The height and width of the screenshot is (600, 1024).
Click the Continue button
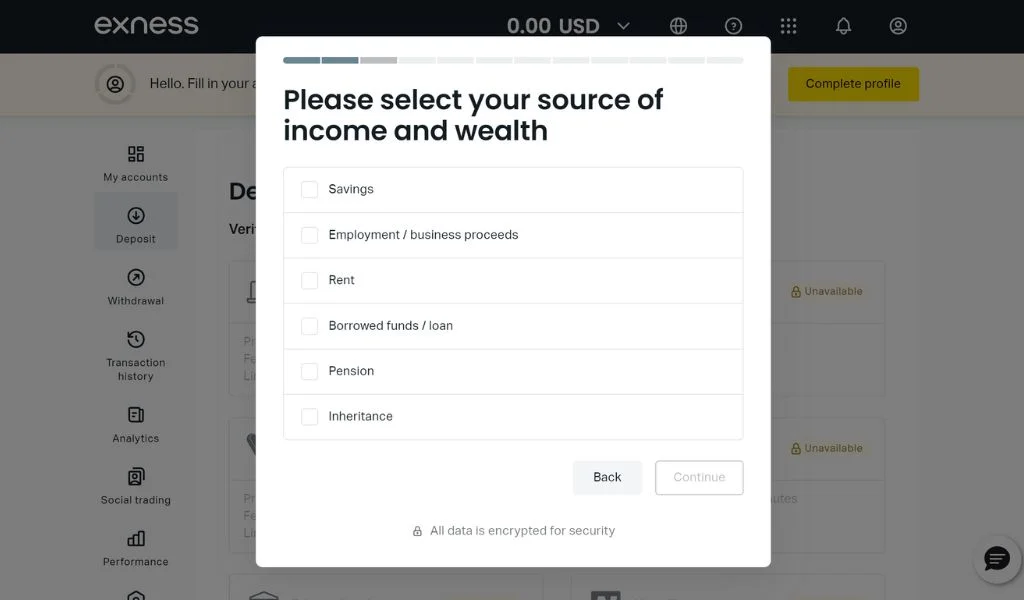[699, 477]
